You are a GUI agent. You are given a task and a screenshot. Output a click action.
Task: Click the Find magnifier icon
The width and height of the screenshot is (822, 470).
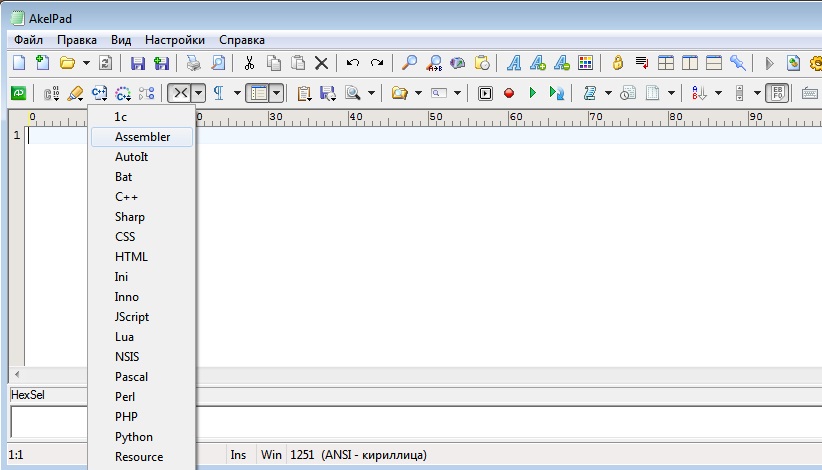(x=409, y=63)
